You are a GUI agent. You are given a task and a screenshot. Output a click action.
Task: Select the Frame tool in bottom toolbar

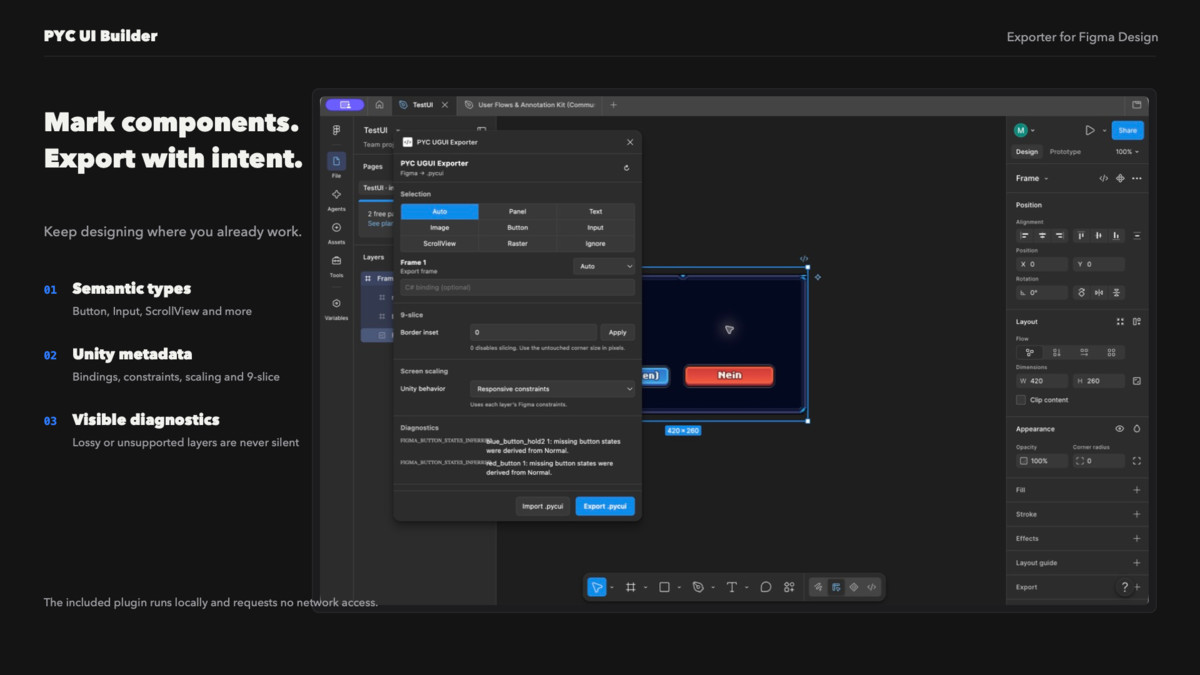coord(631,587)
